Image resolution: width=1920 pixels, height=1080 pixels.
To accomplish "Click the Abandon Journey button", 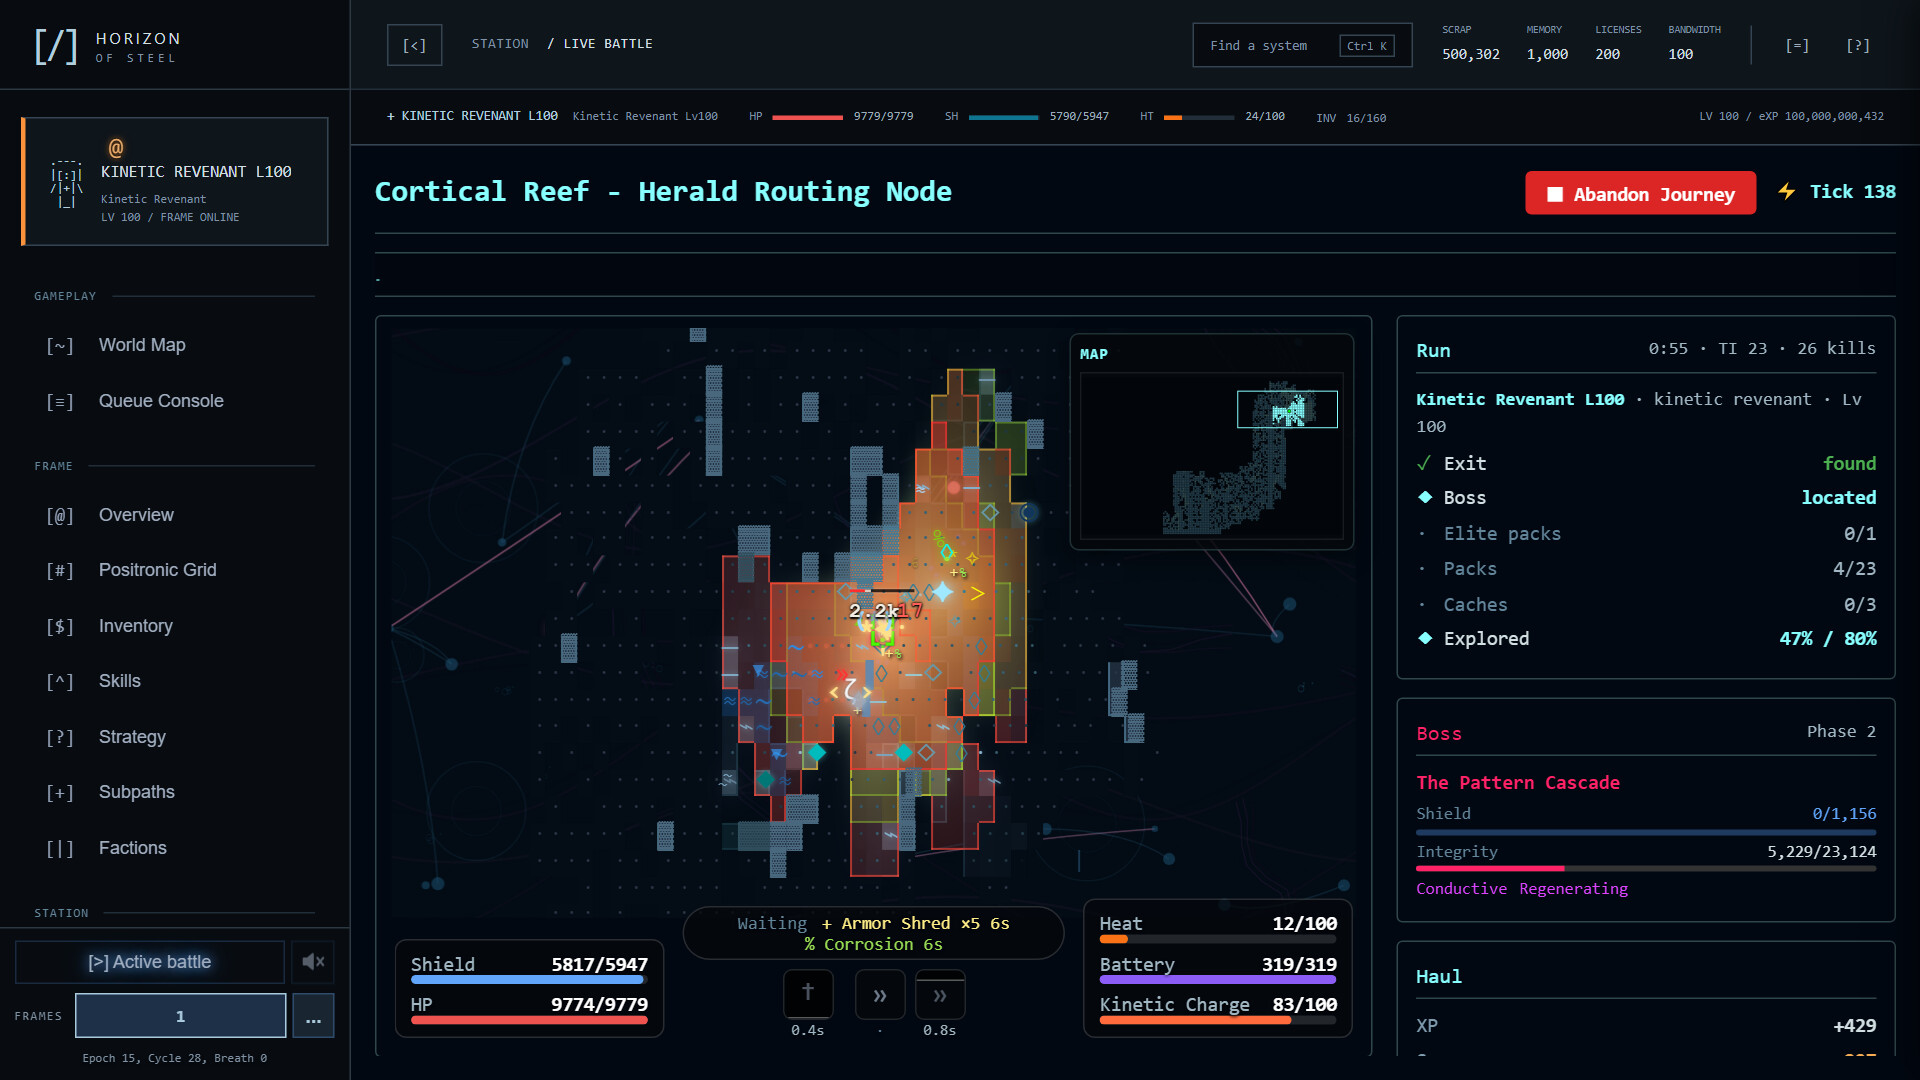I will [x=1640, y=193].
